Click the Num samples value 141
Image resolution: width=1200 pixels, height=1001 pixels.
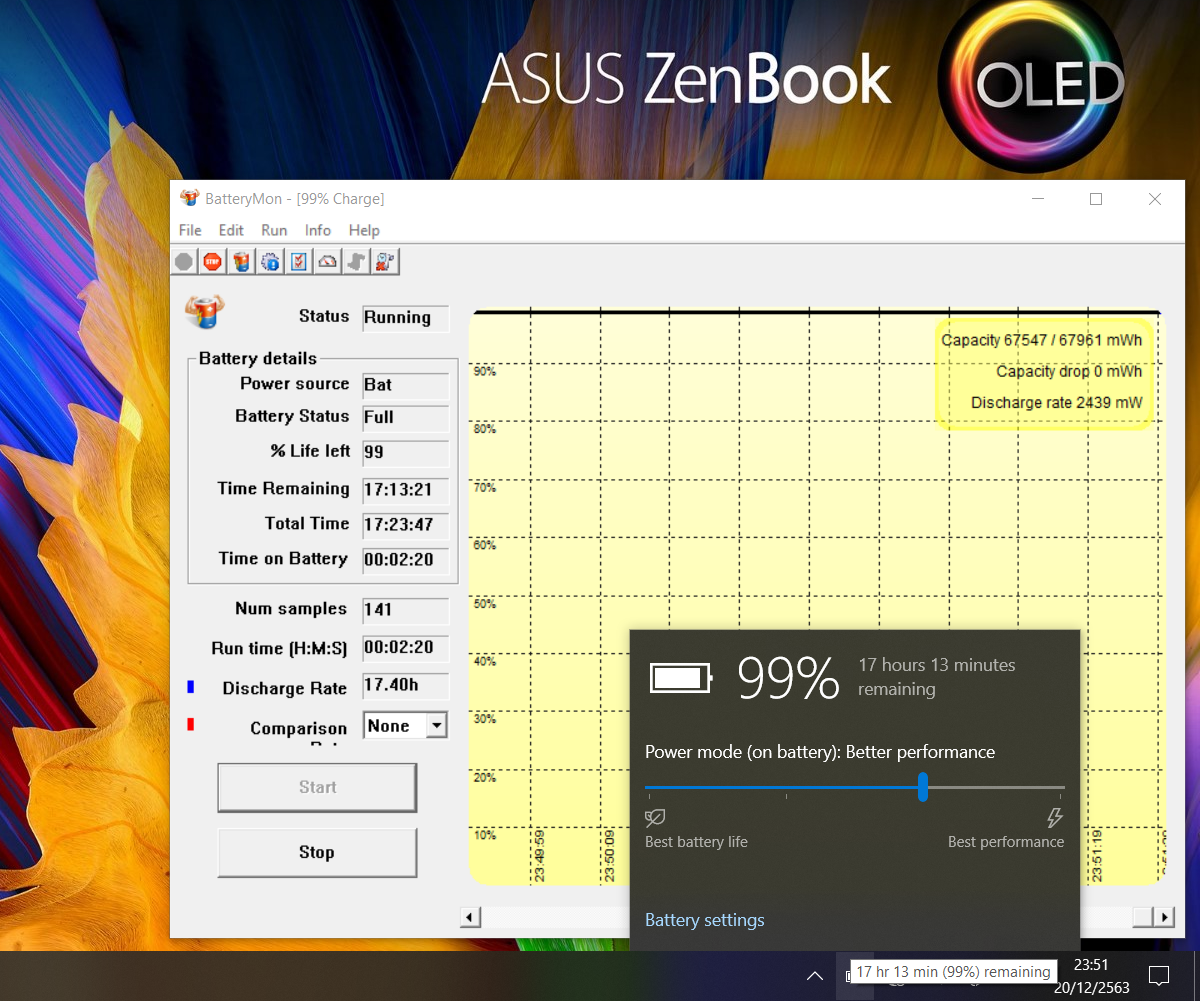(x=405, y=610)
